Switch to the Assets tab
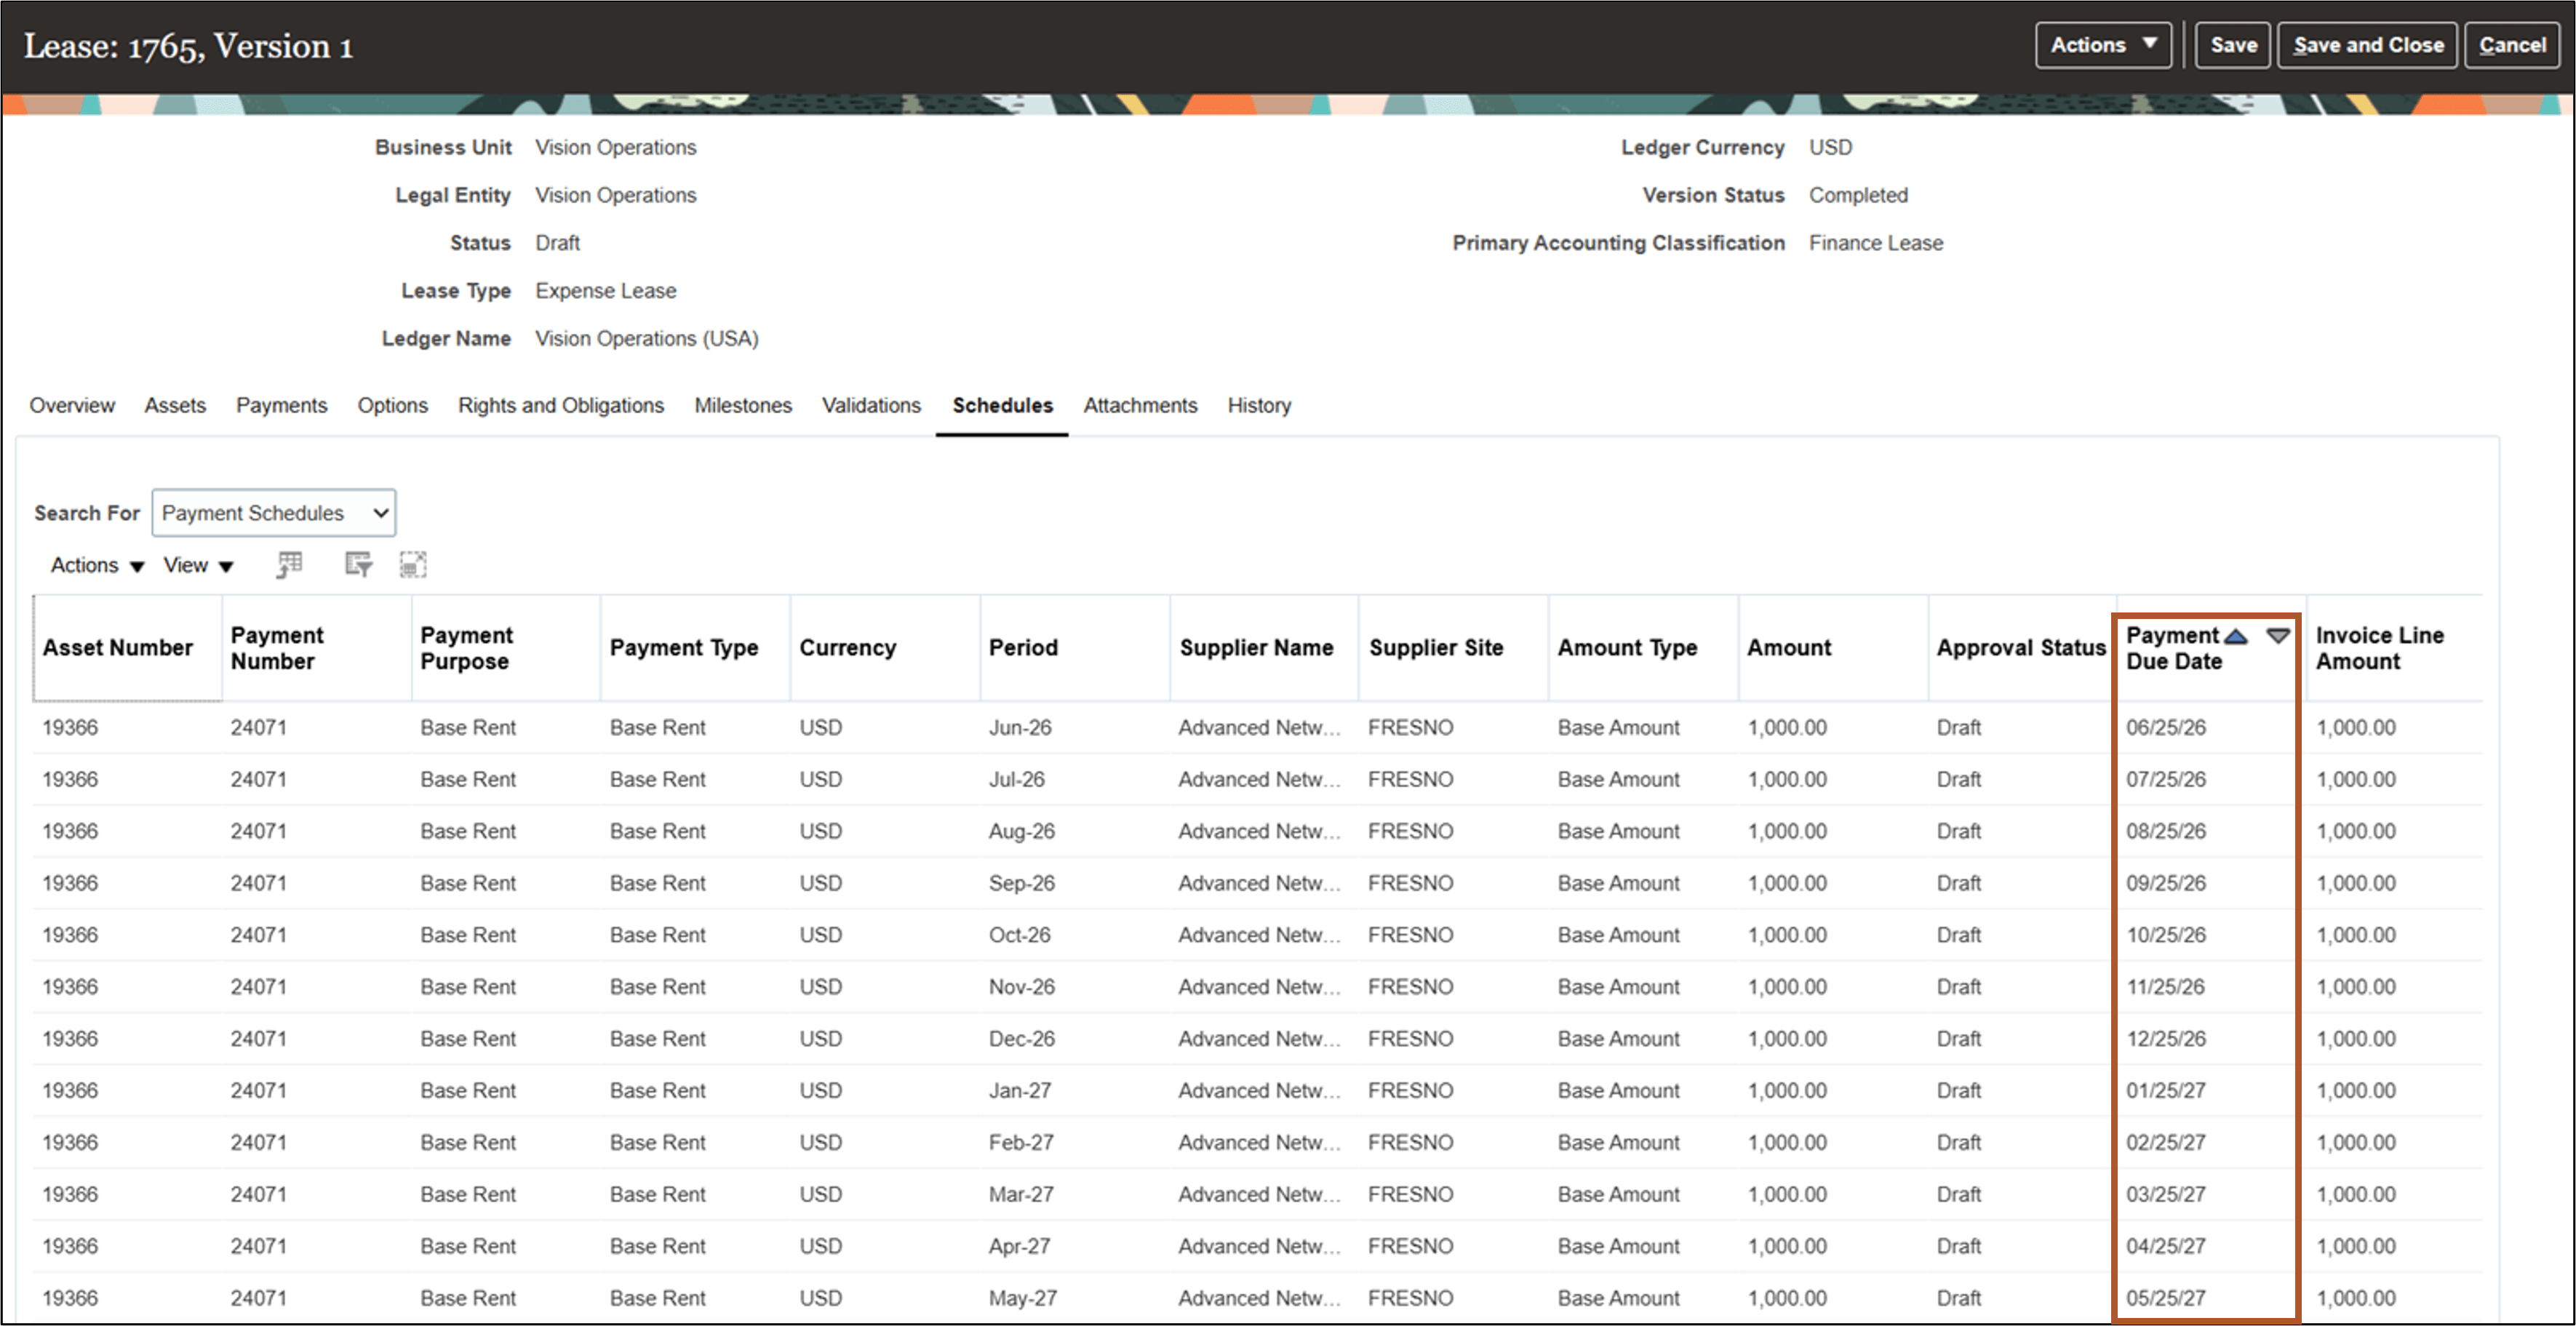 175,405
